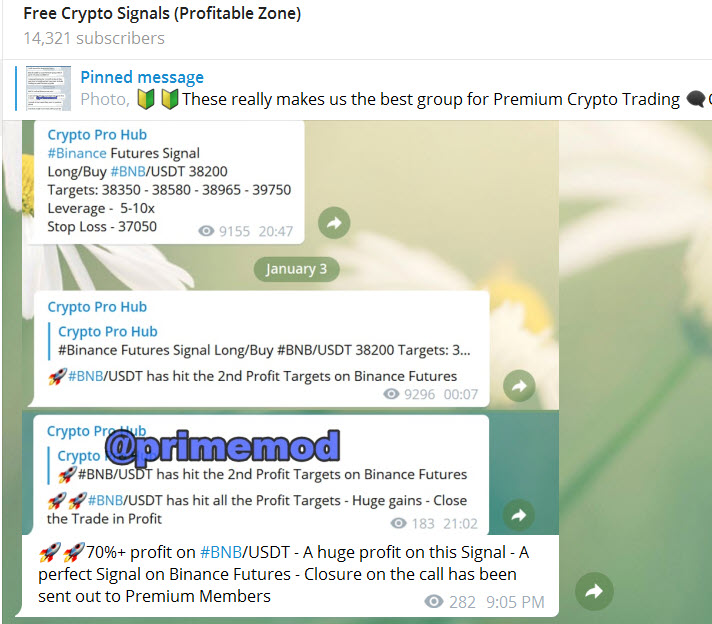Click the 14,321 subscribers label
The width and height of the screenshot is (712, 624).
(94, 38)
